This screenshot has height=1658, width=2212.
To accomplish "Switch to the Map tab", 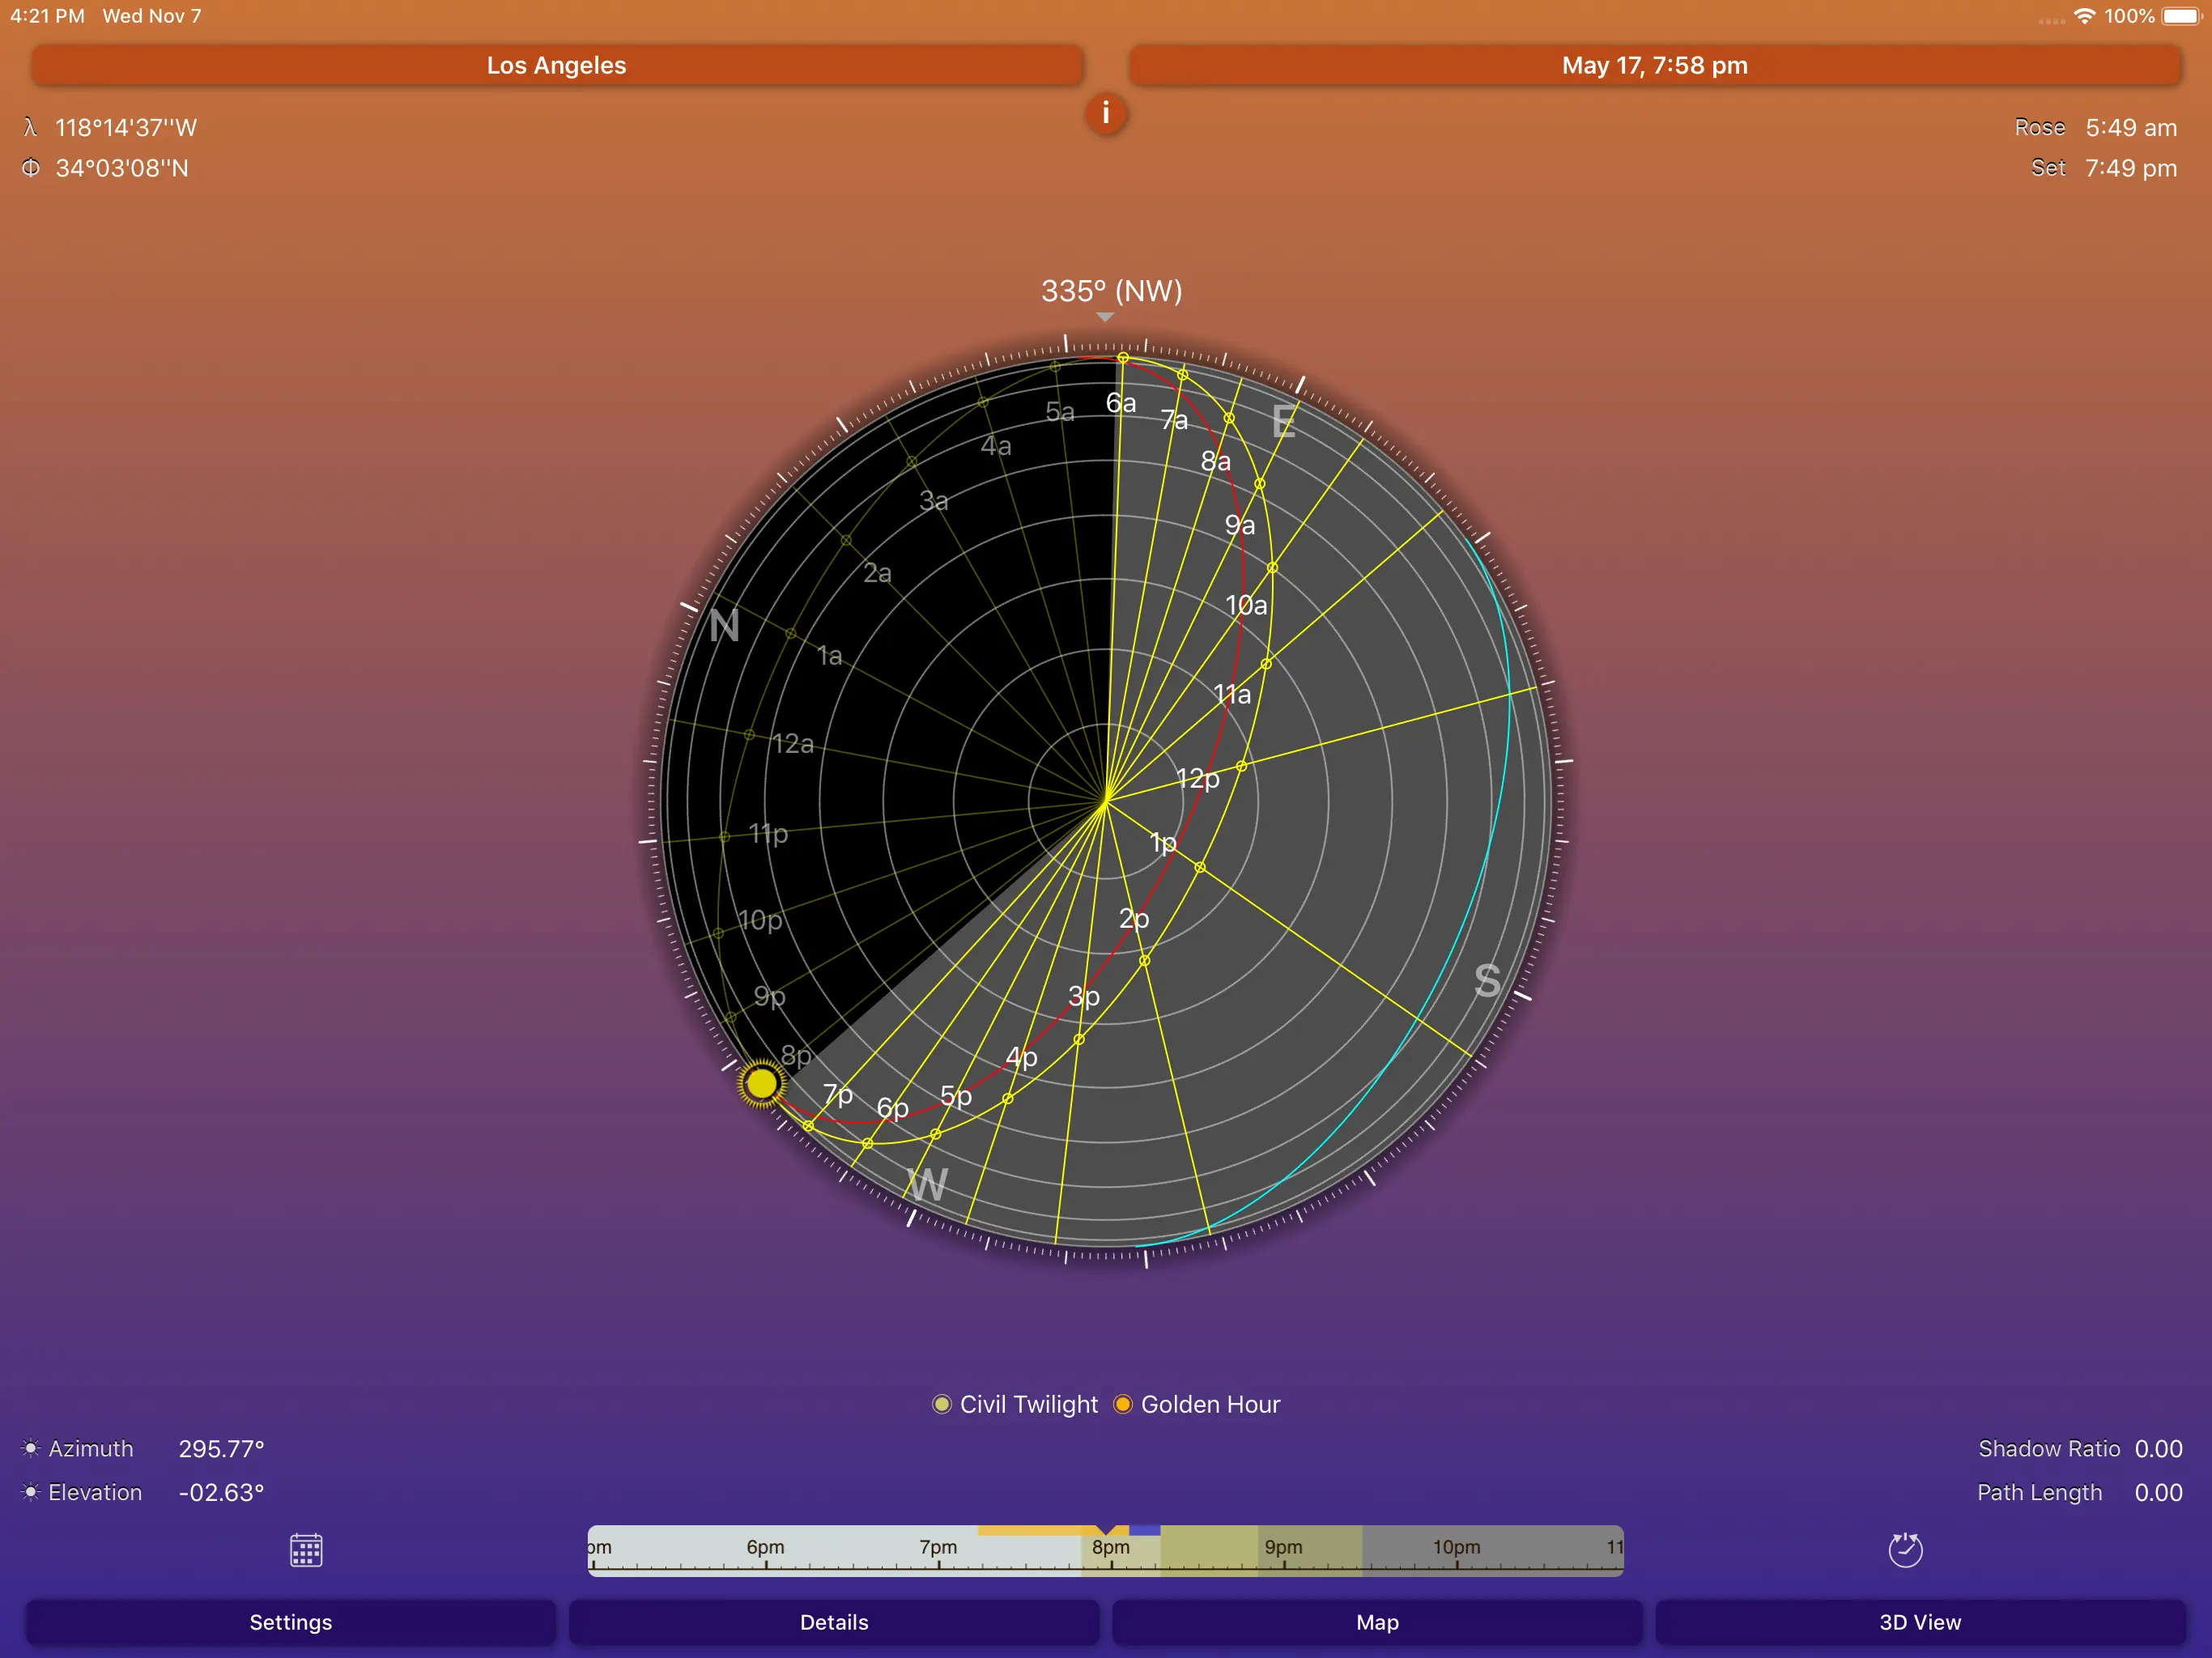I will coord(1376,1622).
